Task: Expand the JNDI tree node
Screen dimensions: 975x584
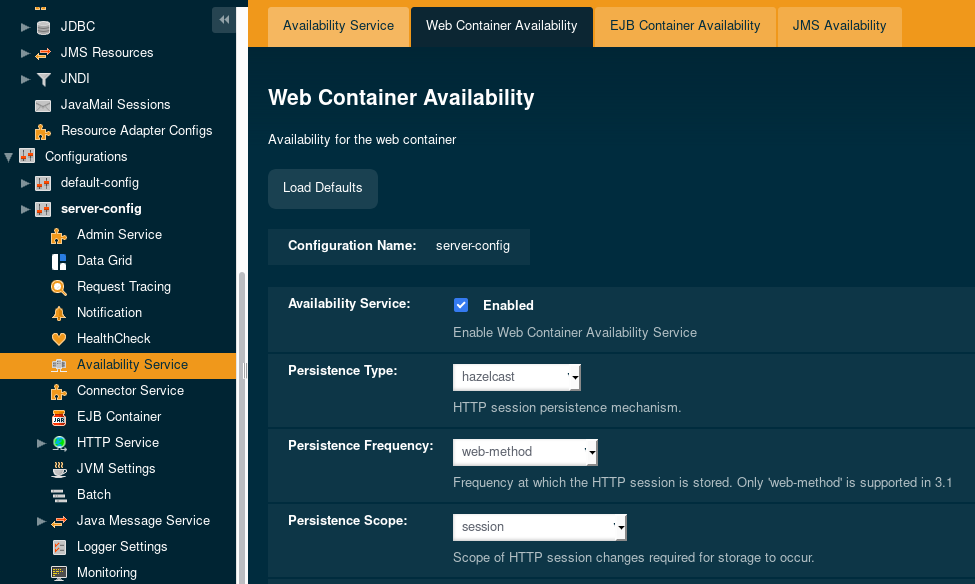Action: click(x=25, y=79)
